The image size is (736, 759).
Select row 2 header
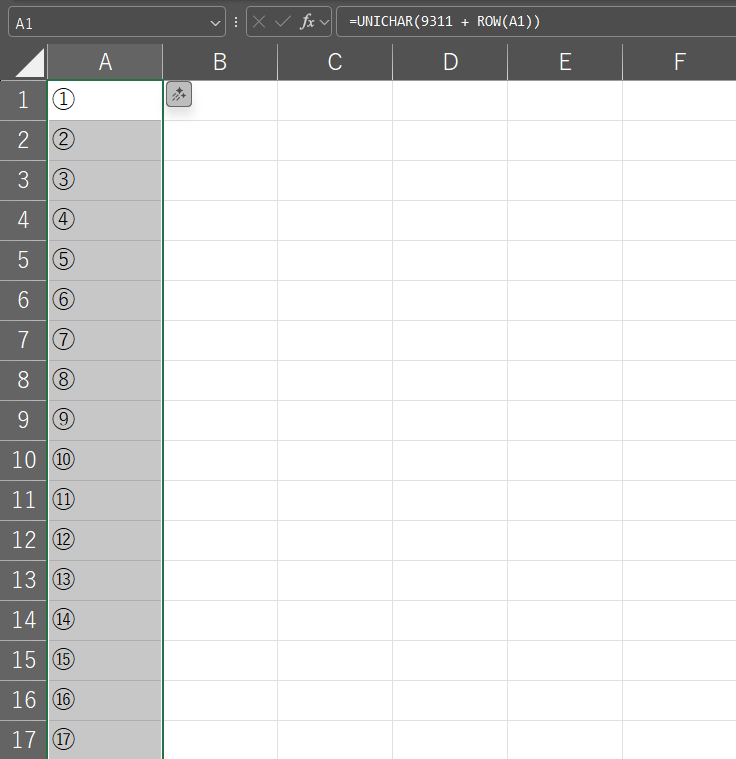click(23, 140)
